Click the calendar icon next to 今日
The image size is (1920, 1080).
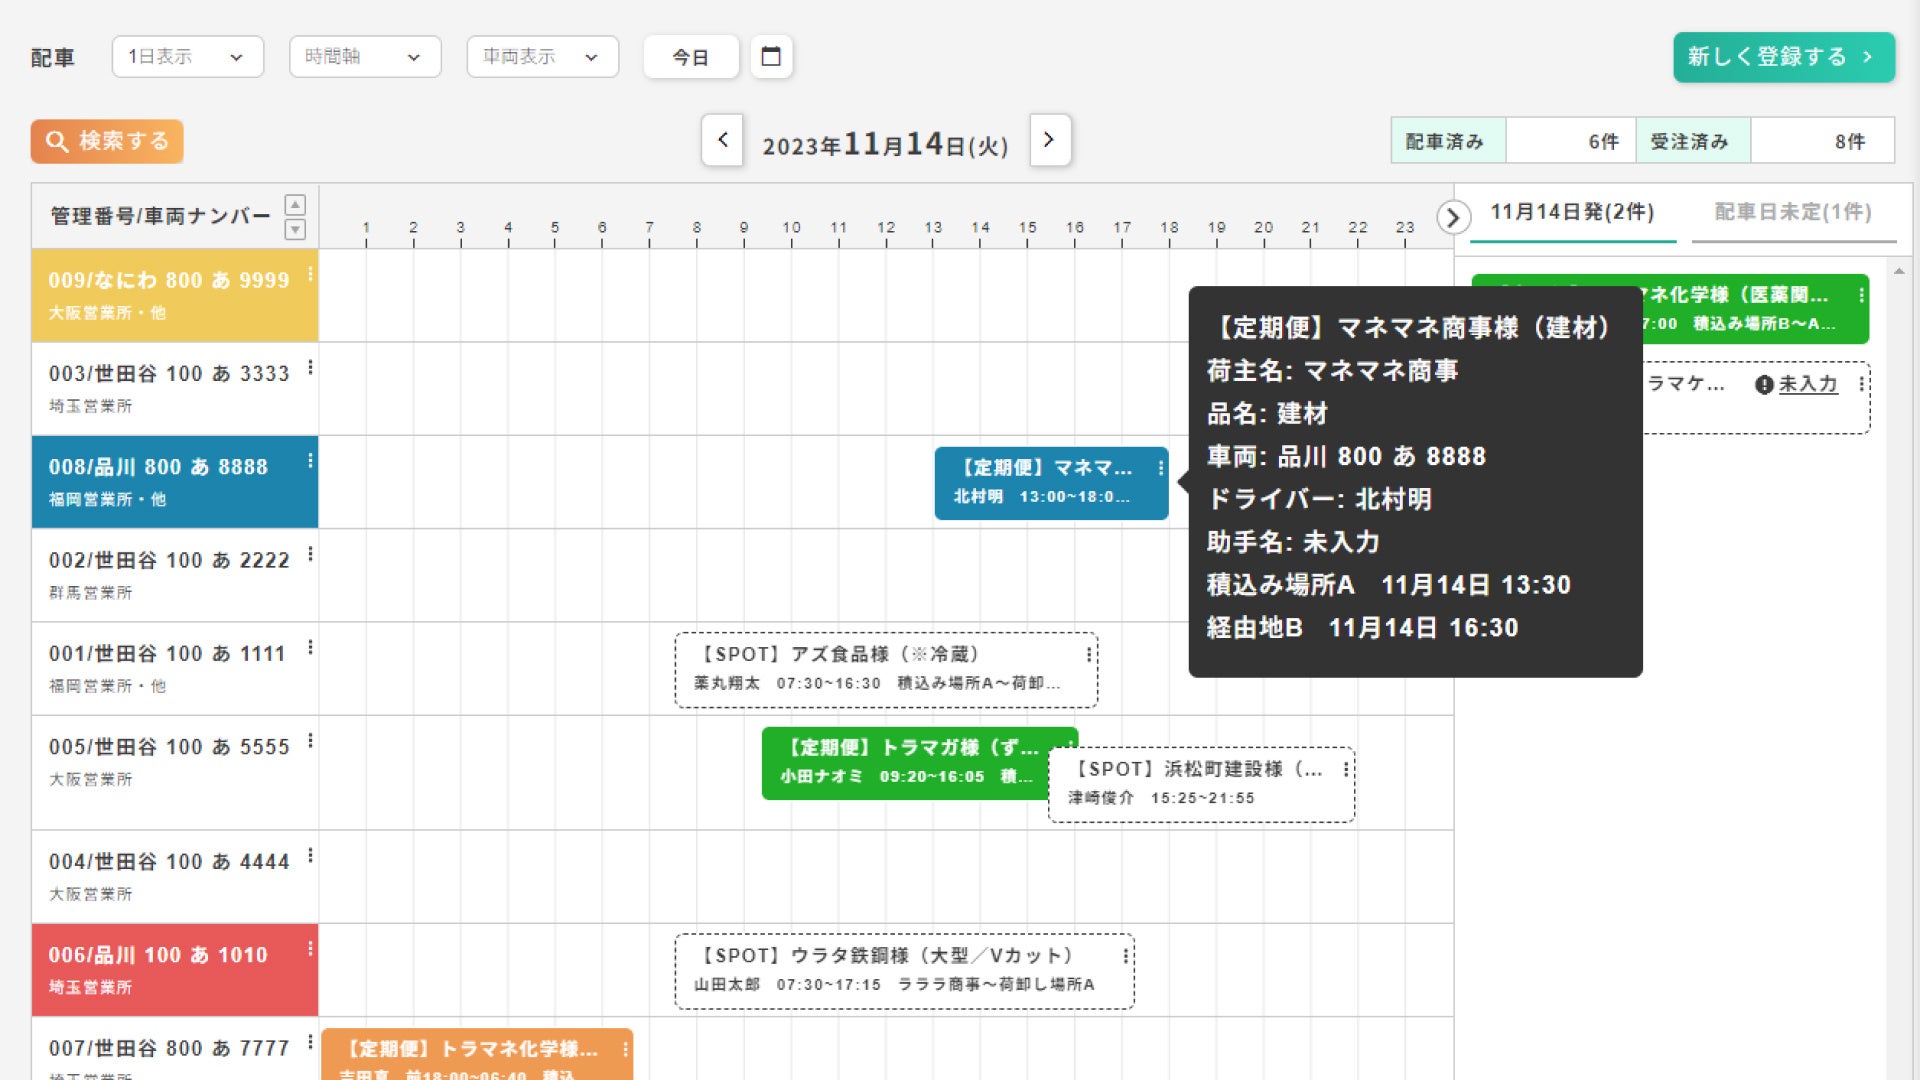click(x=770, y=57)
